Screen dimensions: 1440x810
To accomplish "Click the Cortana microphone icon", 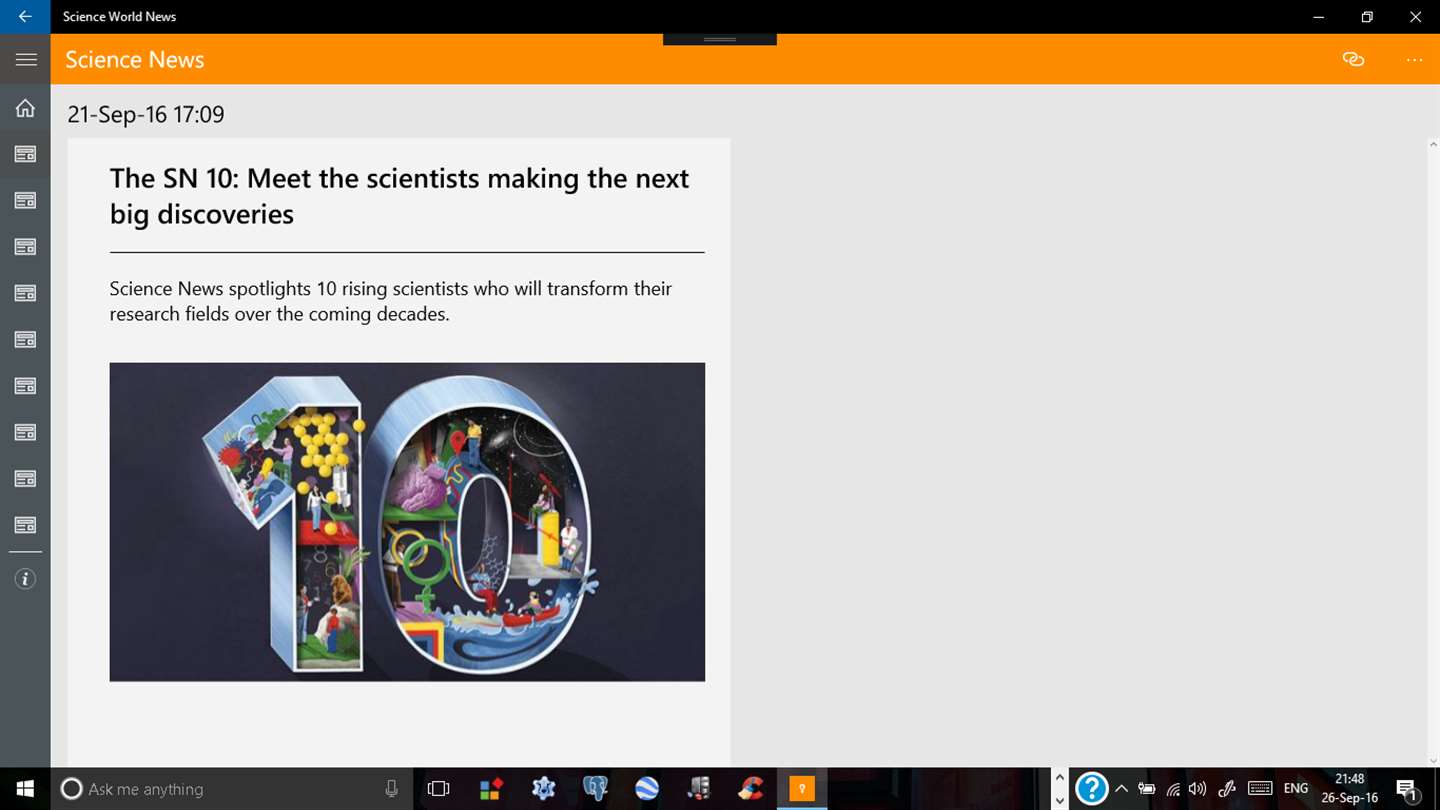I will click(391, 789).
